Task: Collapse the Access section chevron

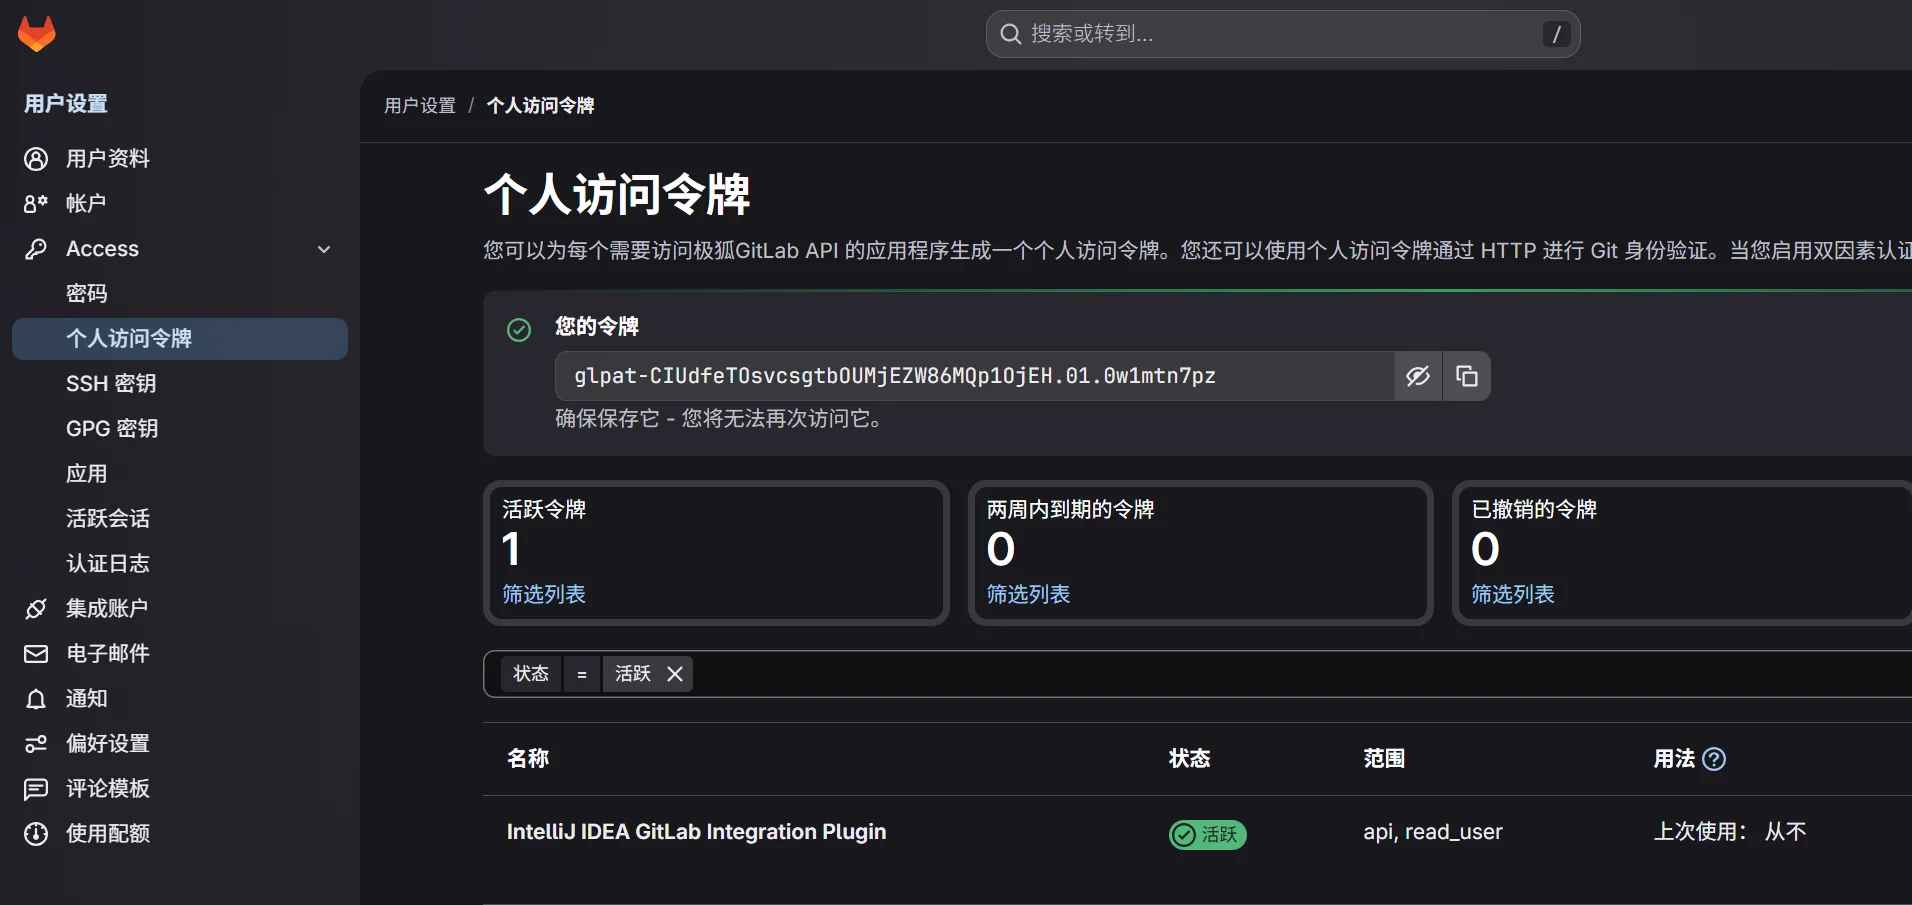Action: coord(324,249)
